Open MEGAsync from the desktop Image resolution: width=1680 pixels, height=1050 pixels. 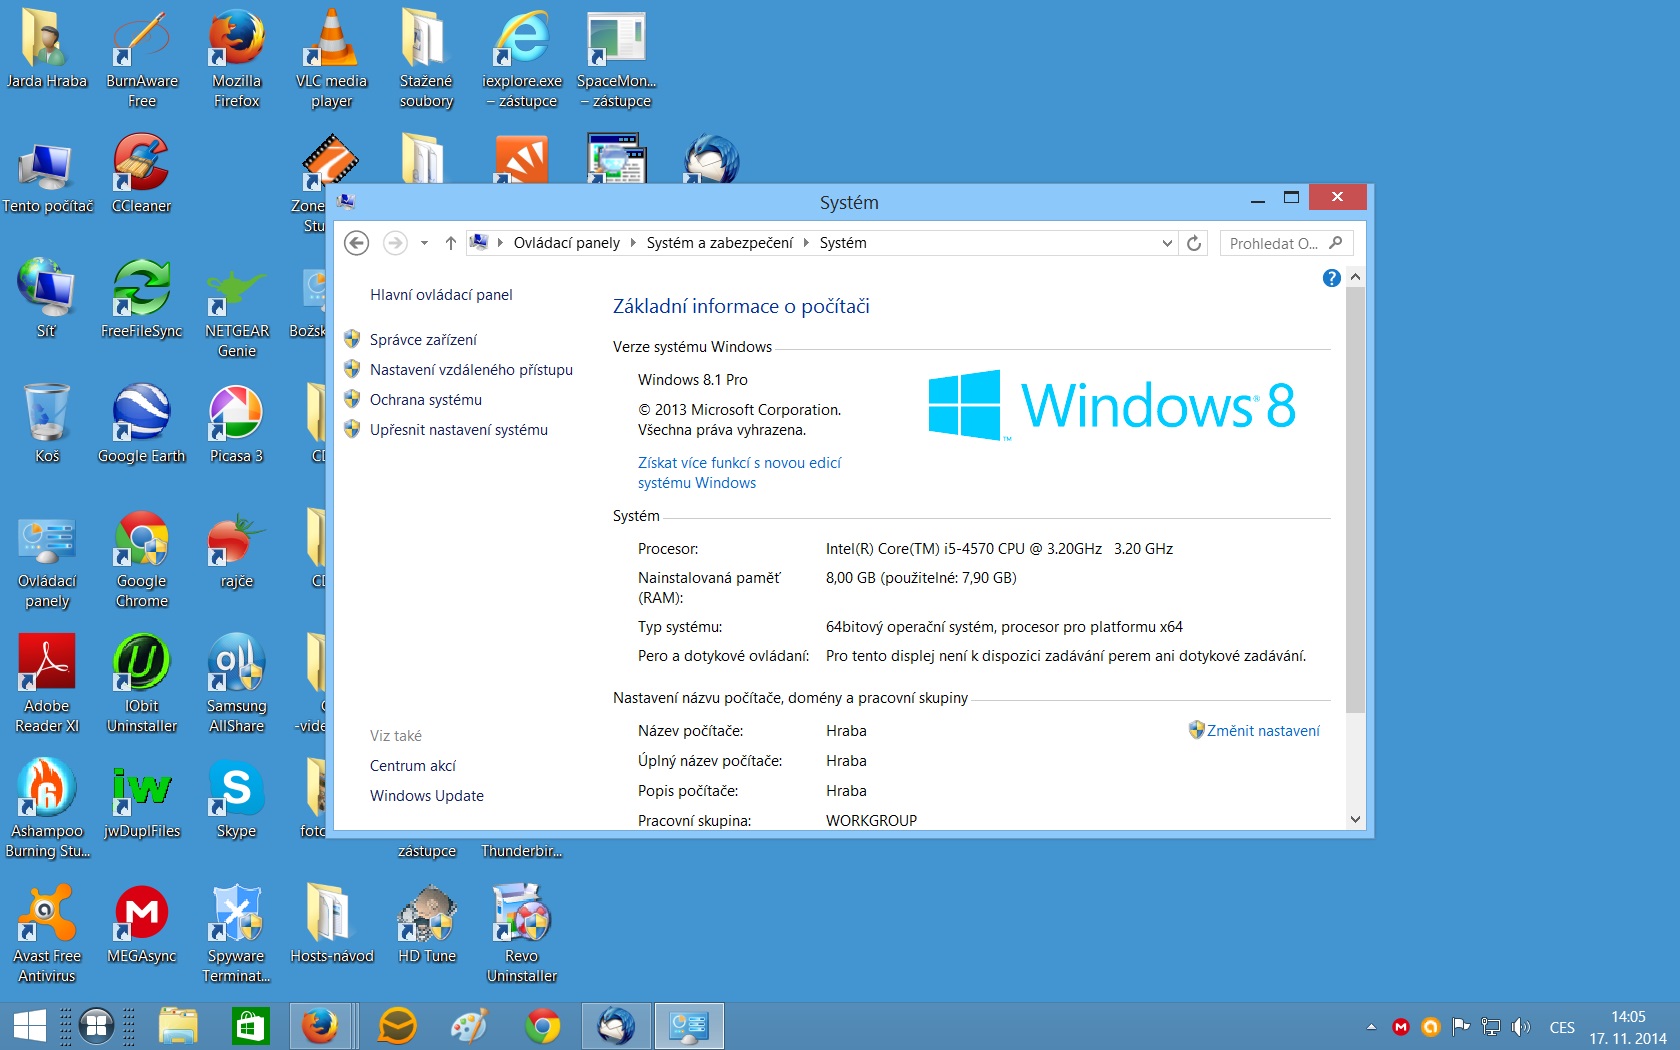point(142,925)
